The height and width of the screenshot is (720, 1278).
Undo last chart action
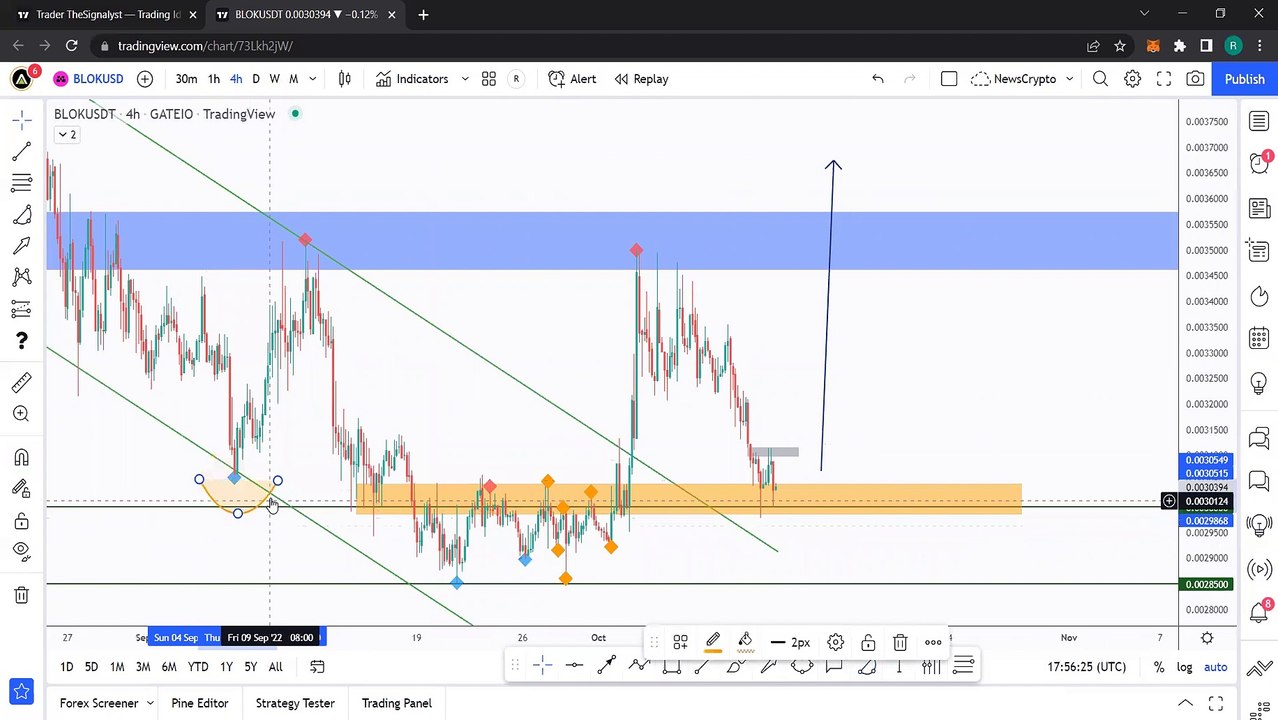[877, 79]
